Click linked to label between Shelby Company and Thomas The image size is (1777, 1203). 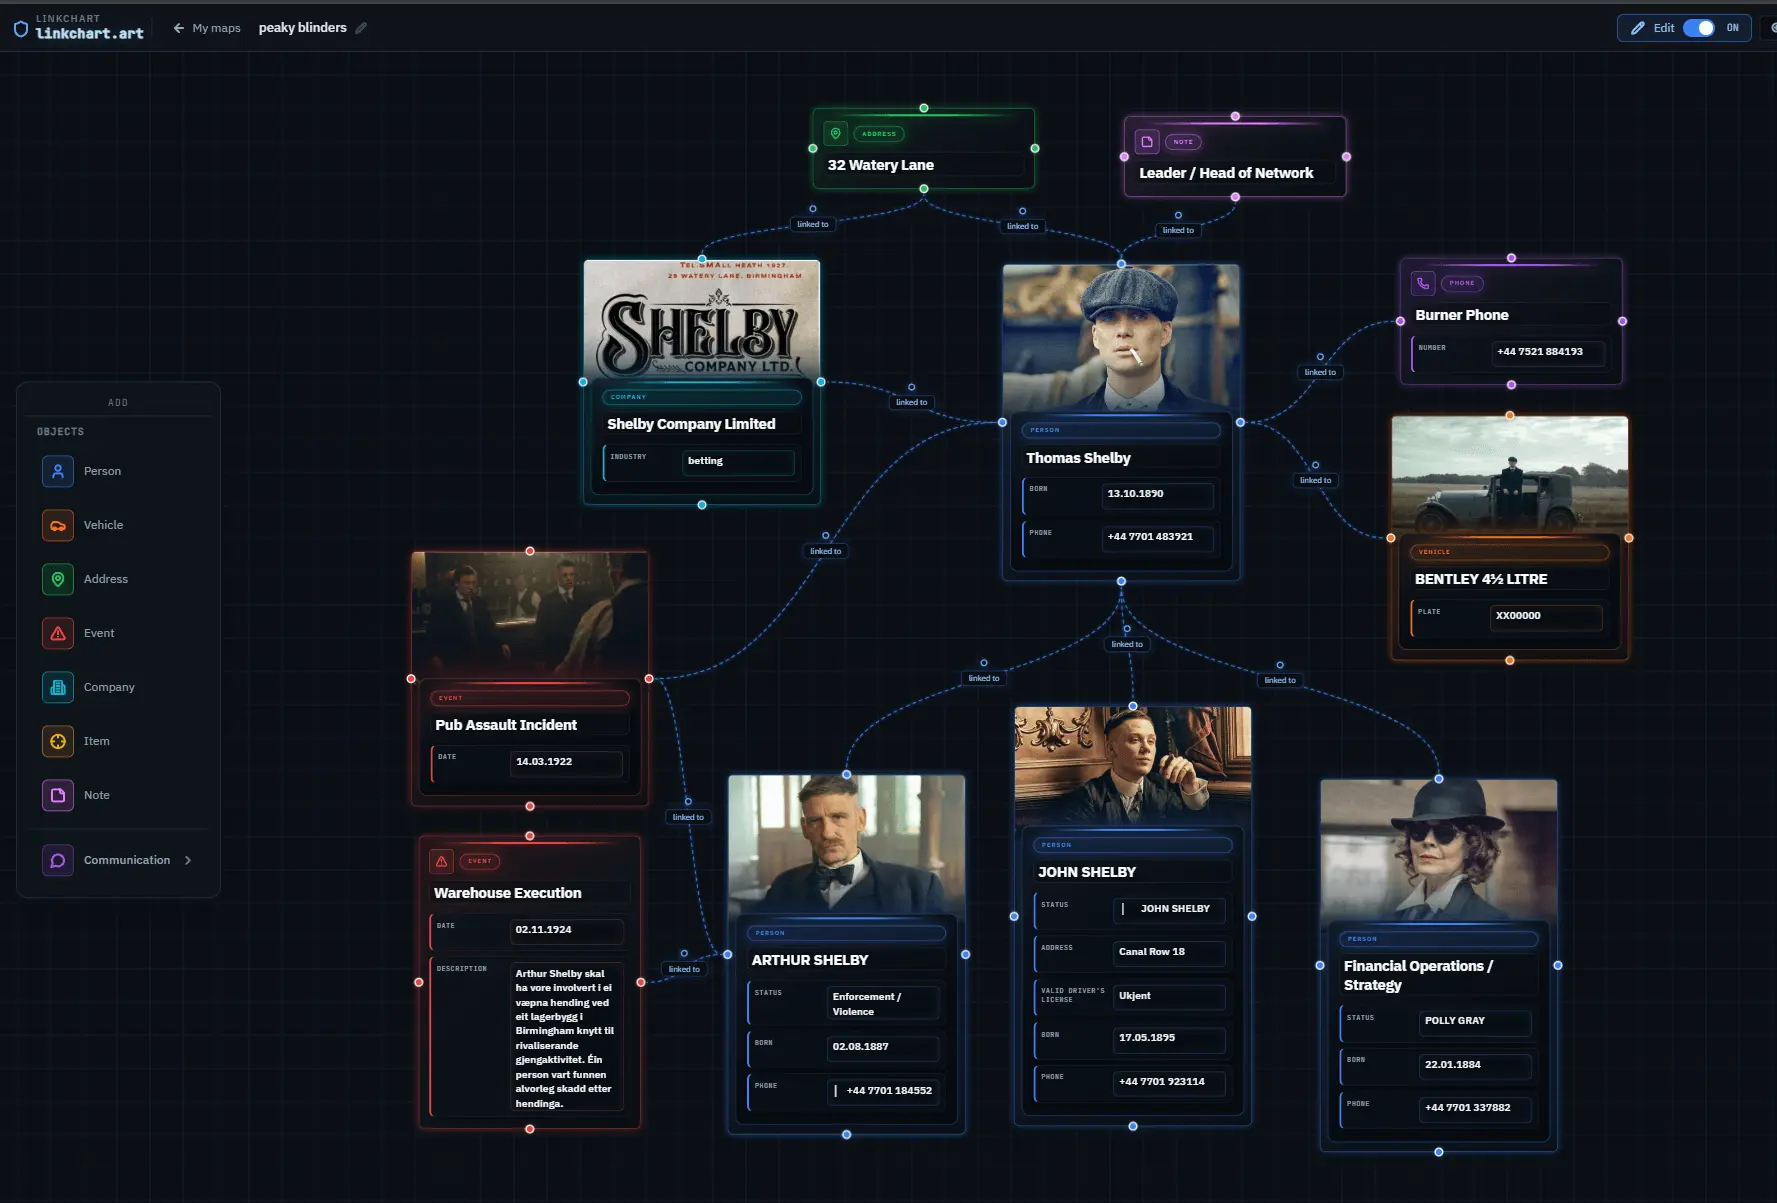coord(911,402)
